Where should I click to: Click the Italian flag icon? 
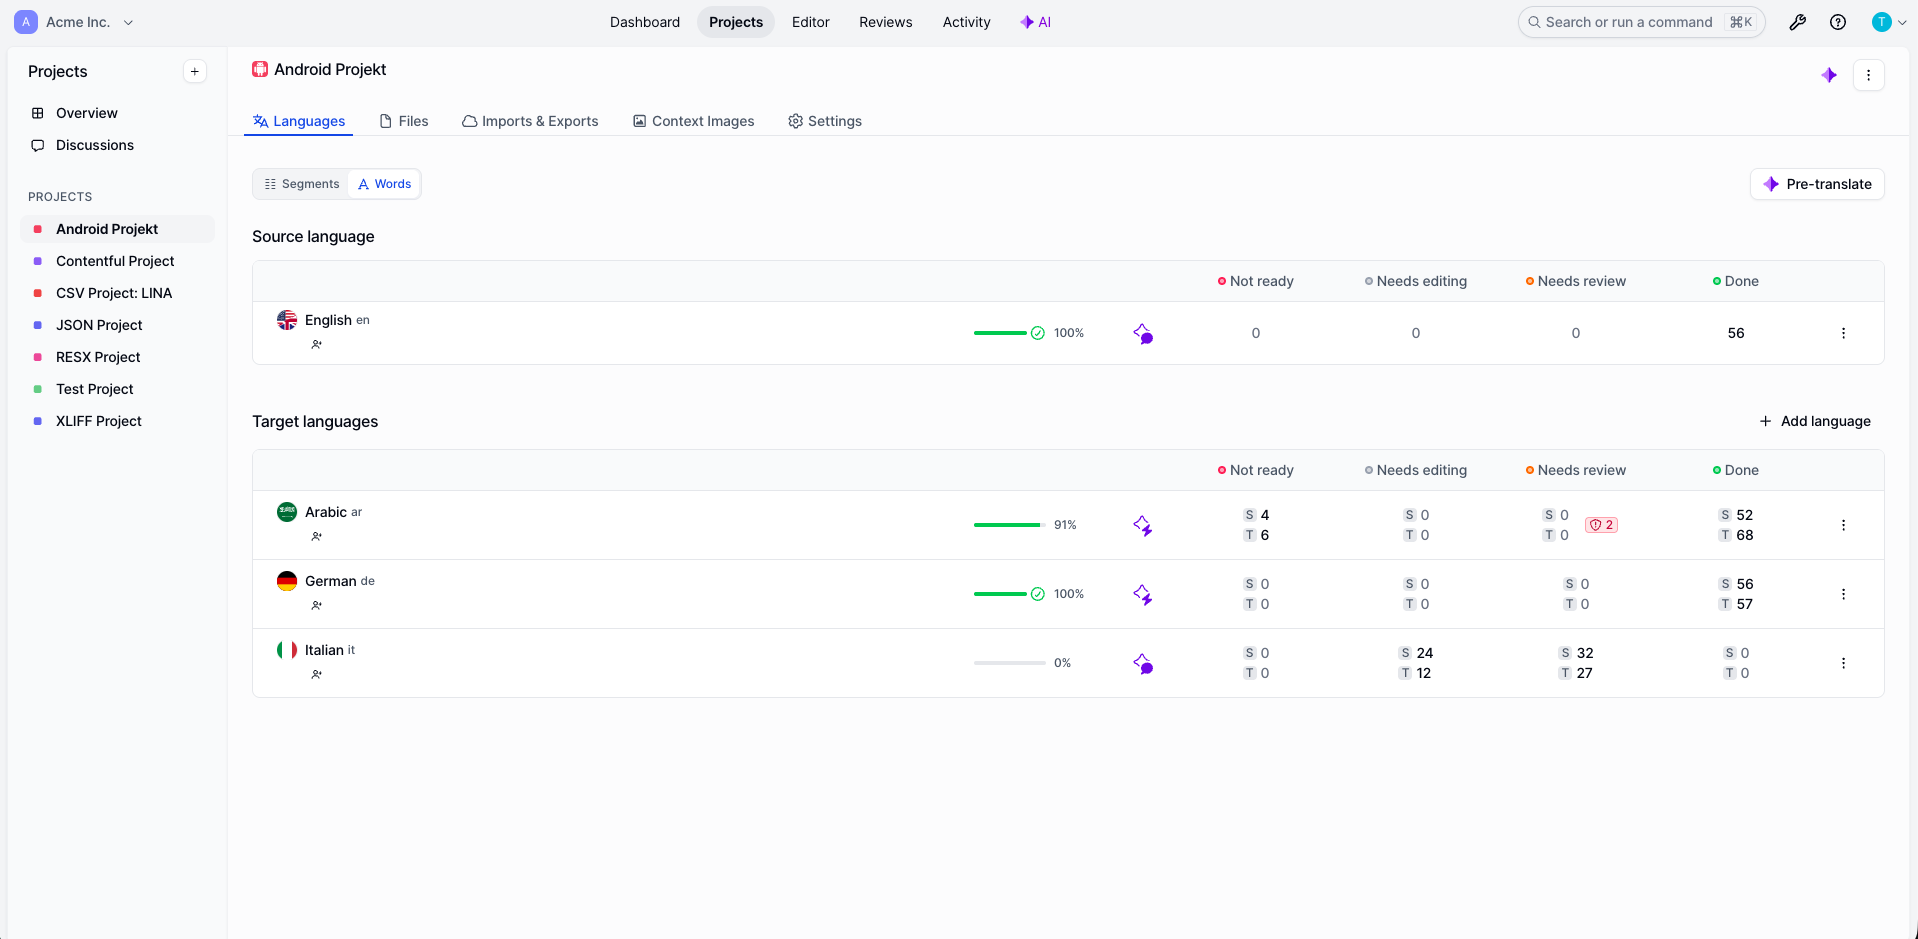(x=287, y=650)
